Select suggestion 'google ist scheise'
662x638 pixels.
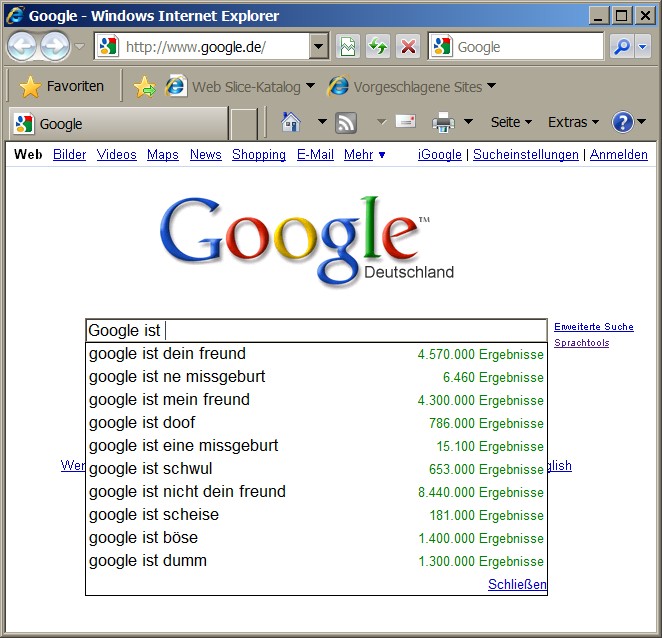[x=316, y=515]
